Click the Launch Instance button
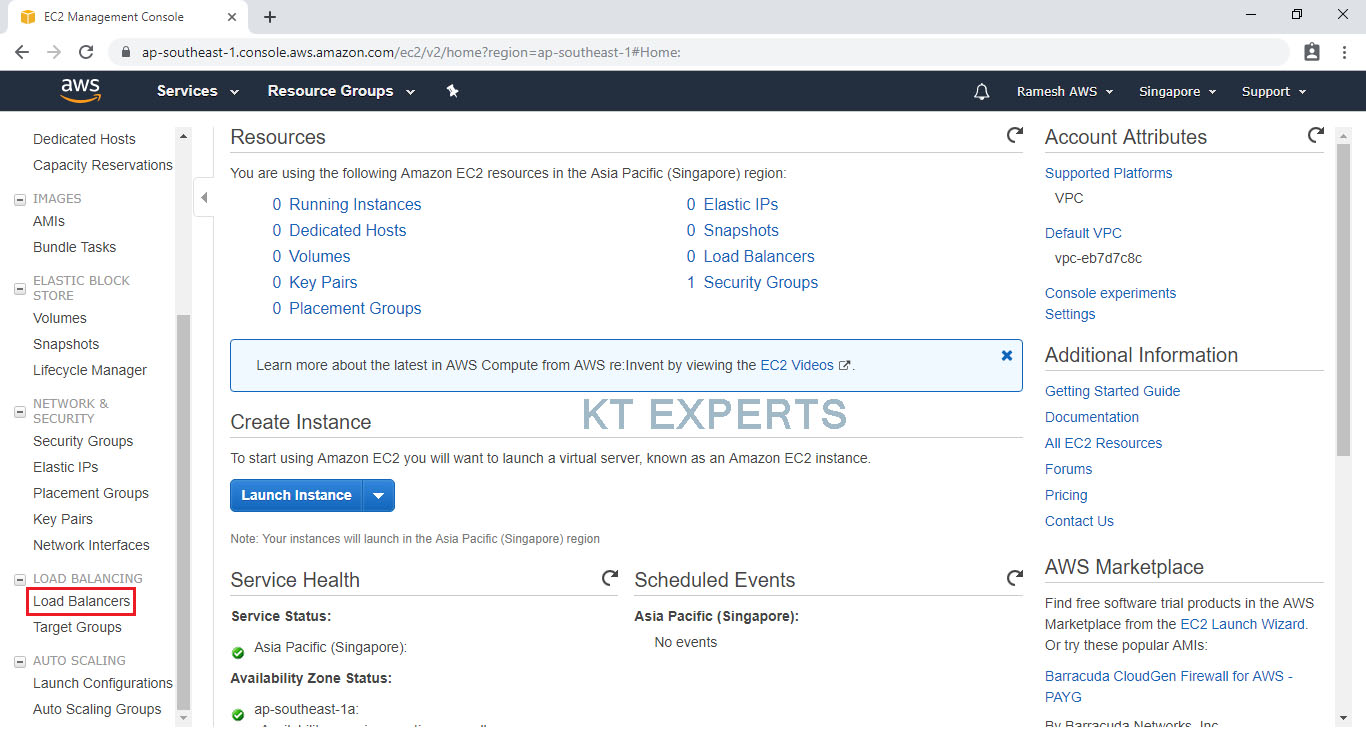 tap(296, 495)
